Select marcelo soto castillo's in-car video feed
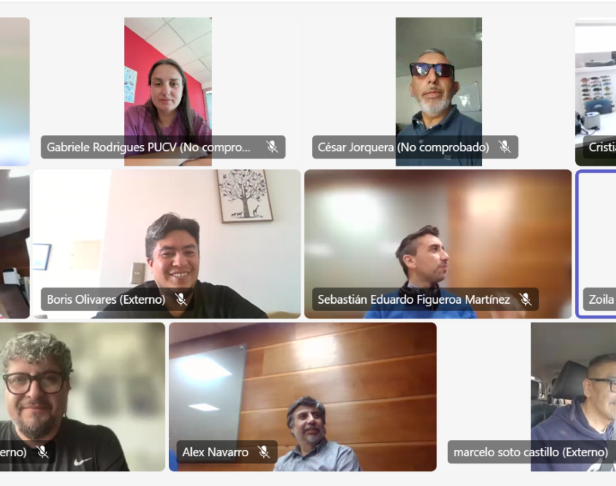Viewport: 616px width, 486px height. tap(574, 397)
